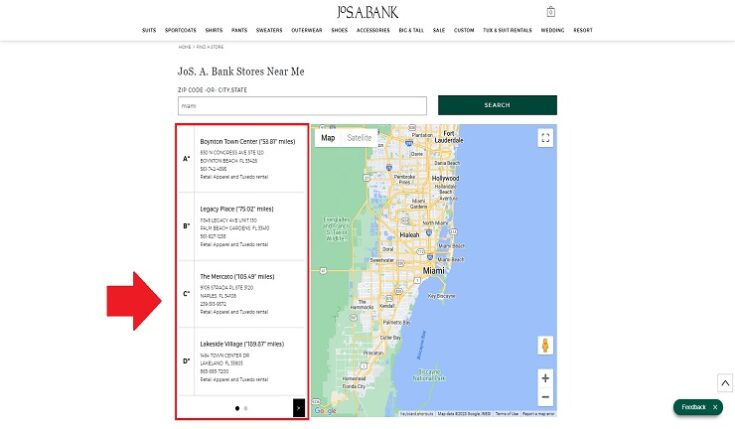
Task: Click the Find a Store breadcrumb
Action: 210,47
